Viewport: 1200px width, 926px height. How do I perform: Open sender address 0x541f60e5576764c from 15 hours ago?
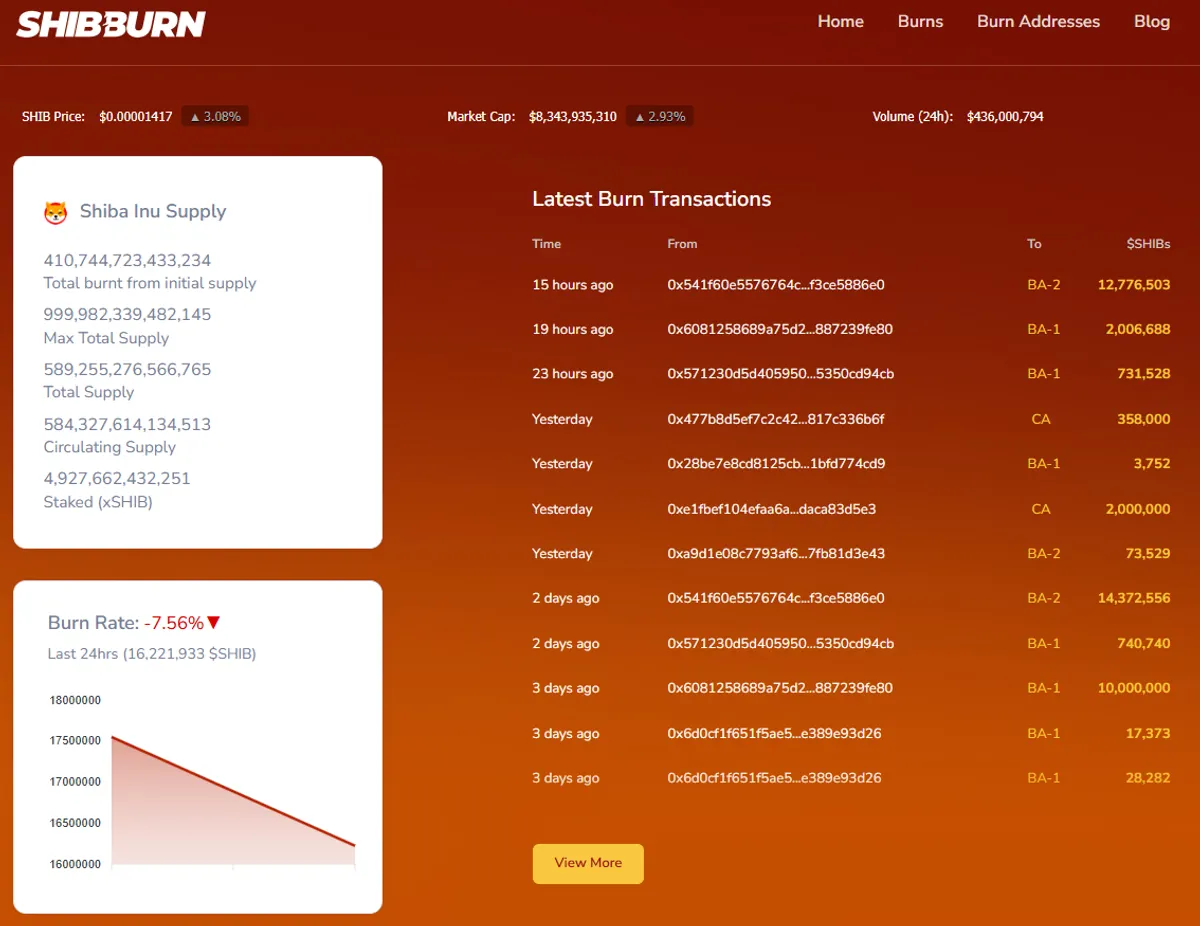pos(776,285)
